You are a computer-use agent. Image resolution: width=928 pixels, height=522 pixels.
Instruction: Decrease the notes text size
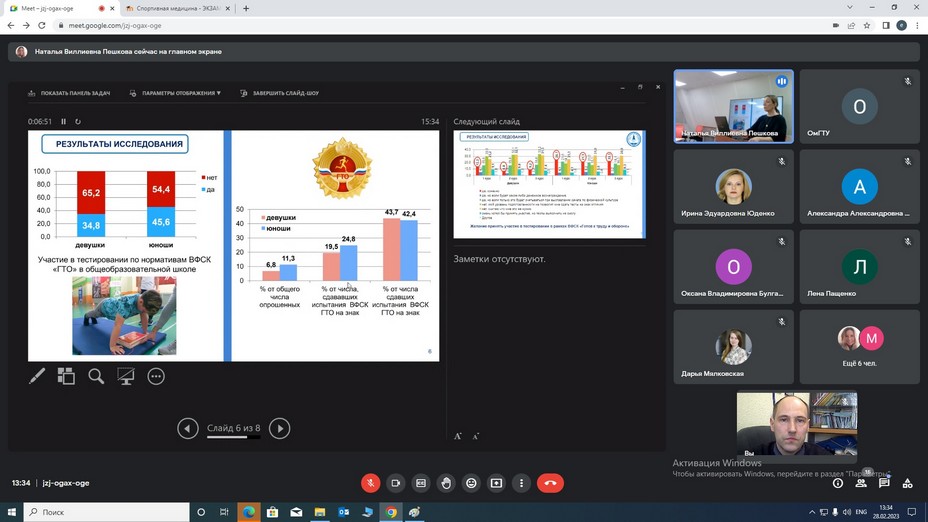click(475, 436)
